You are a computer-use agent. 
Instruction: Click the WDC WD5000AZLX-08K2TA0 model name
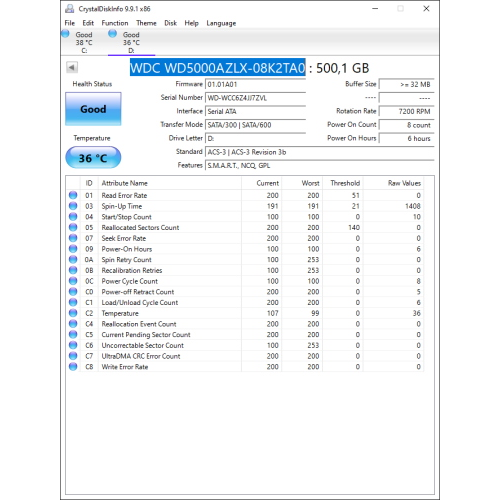pyautogui.click(x=217, y=68)
